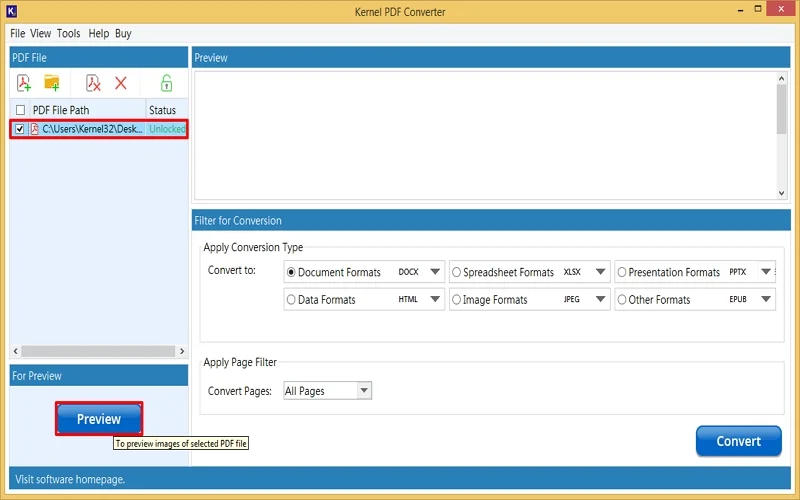Select the Image Formats radio button
The width and height of the screenshot is (800, 500).
point(457,299)
